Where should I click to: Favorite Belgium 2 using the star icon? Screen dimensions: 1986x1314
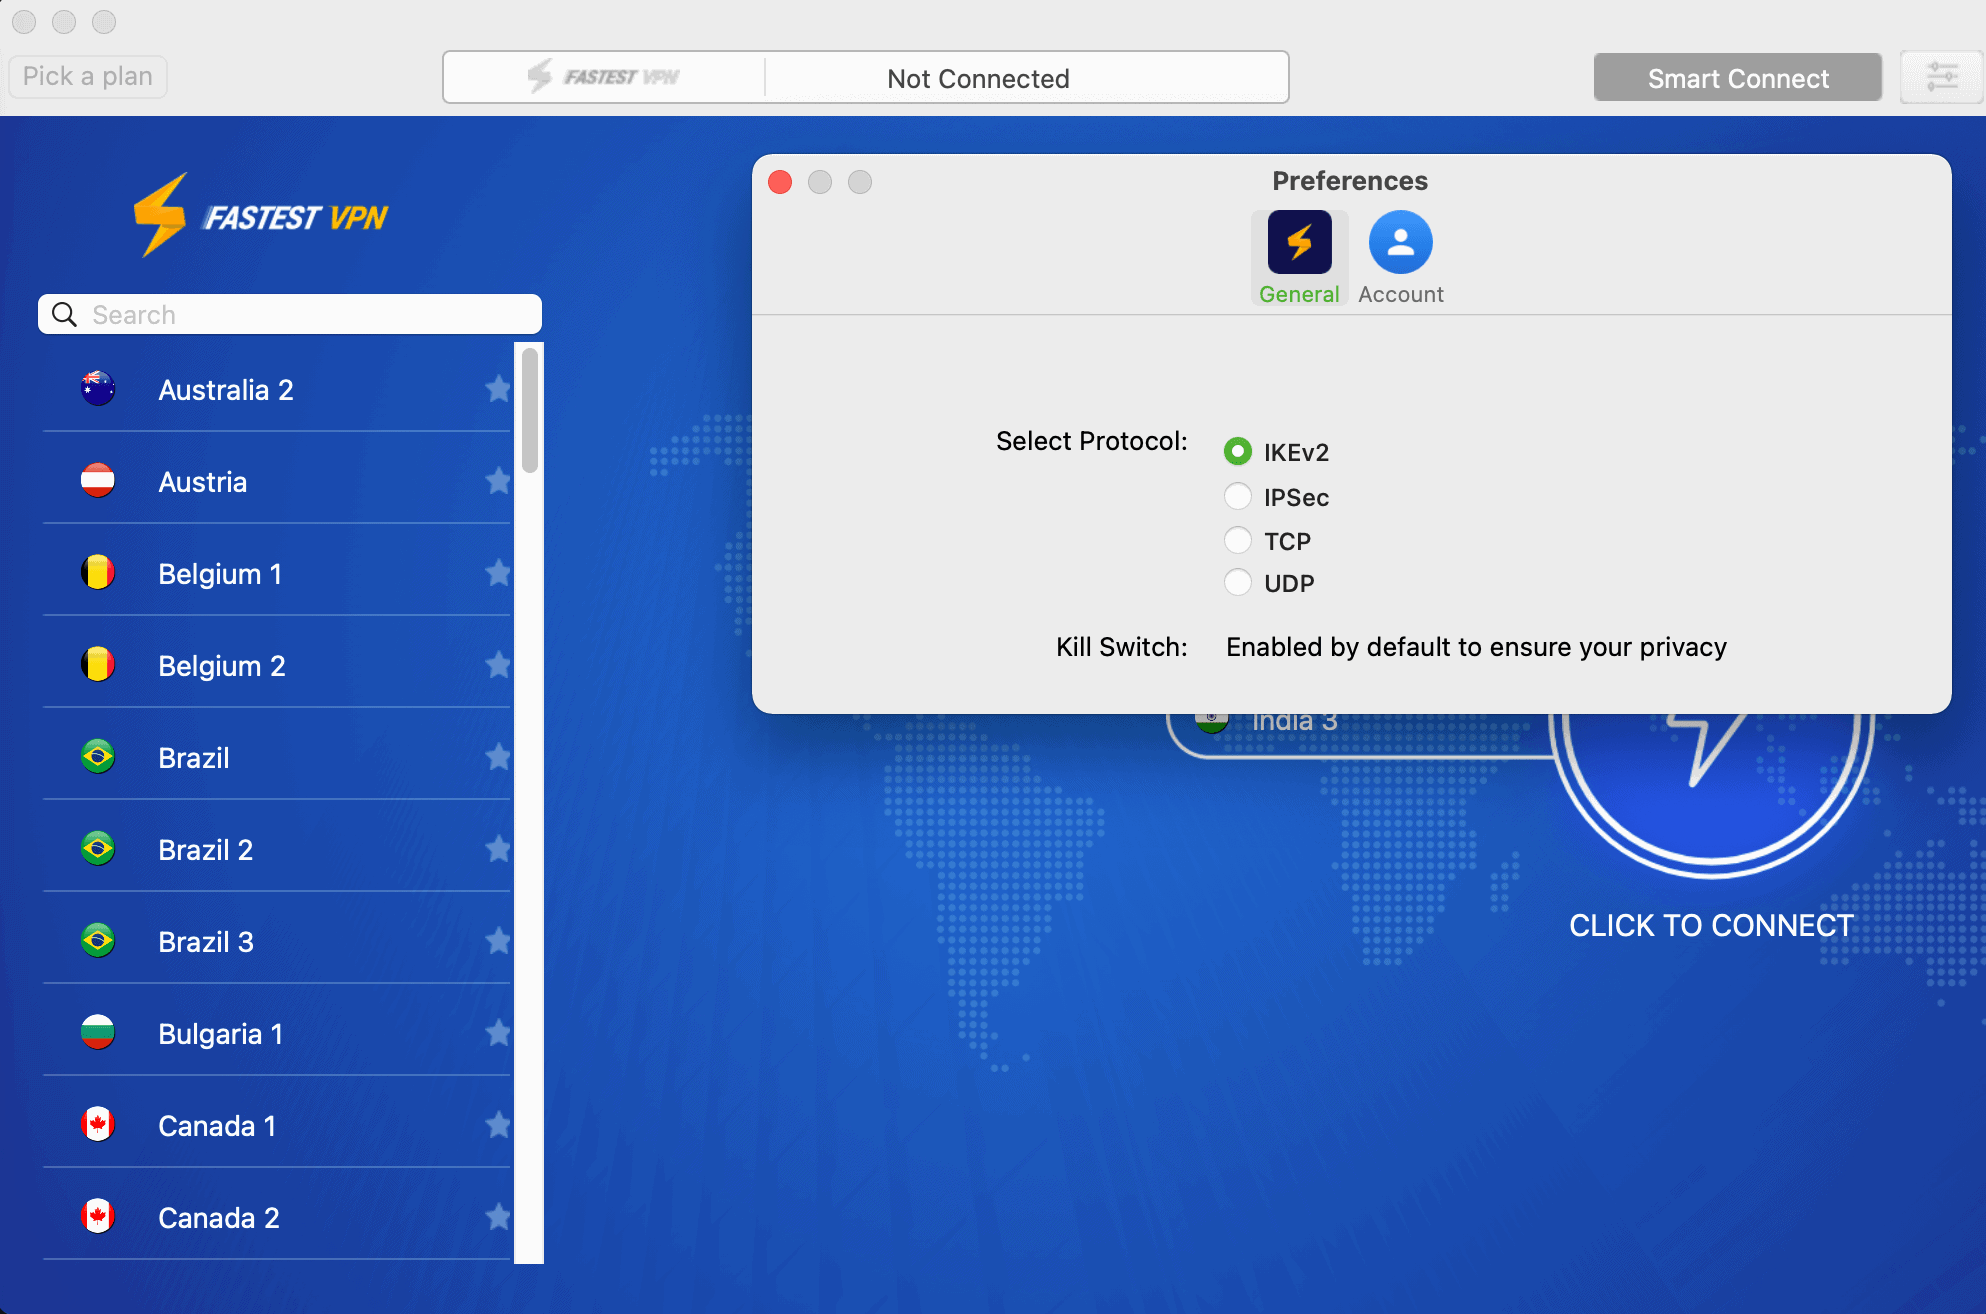coord(498,665)
